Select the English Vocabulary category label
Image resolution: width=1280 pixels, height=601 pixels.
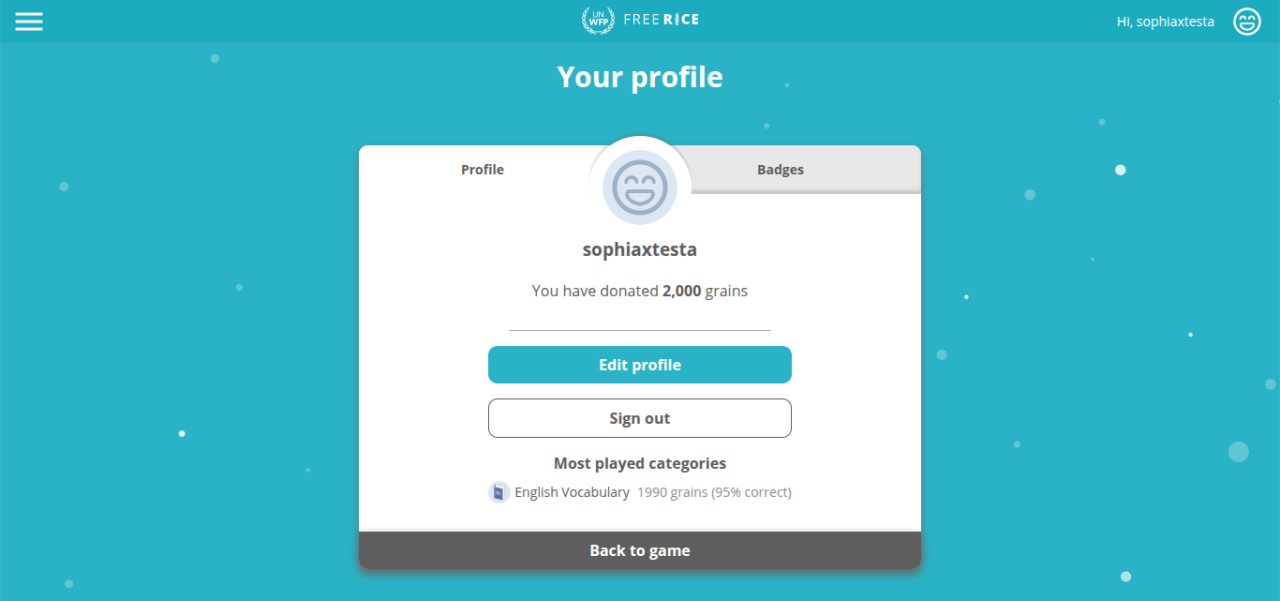572,492
